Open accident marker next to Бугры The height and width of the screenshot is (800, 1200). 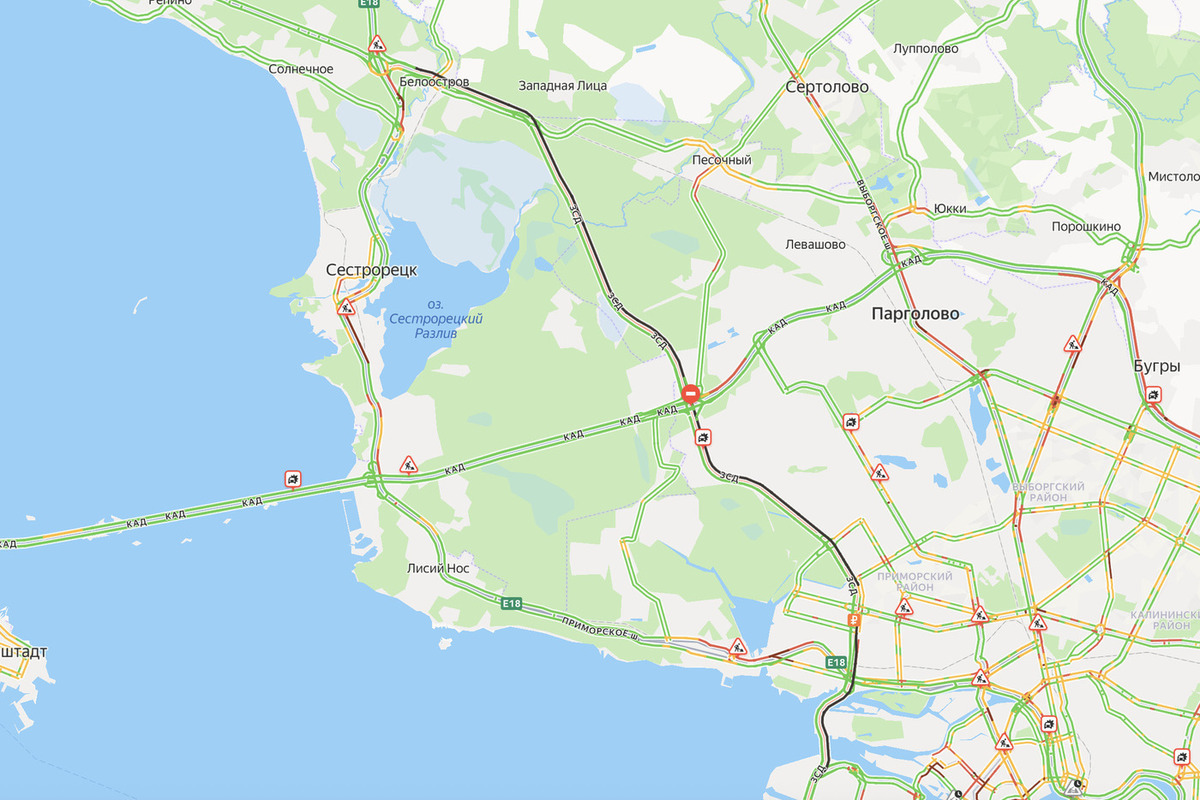click(x=1154, y=396)
